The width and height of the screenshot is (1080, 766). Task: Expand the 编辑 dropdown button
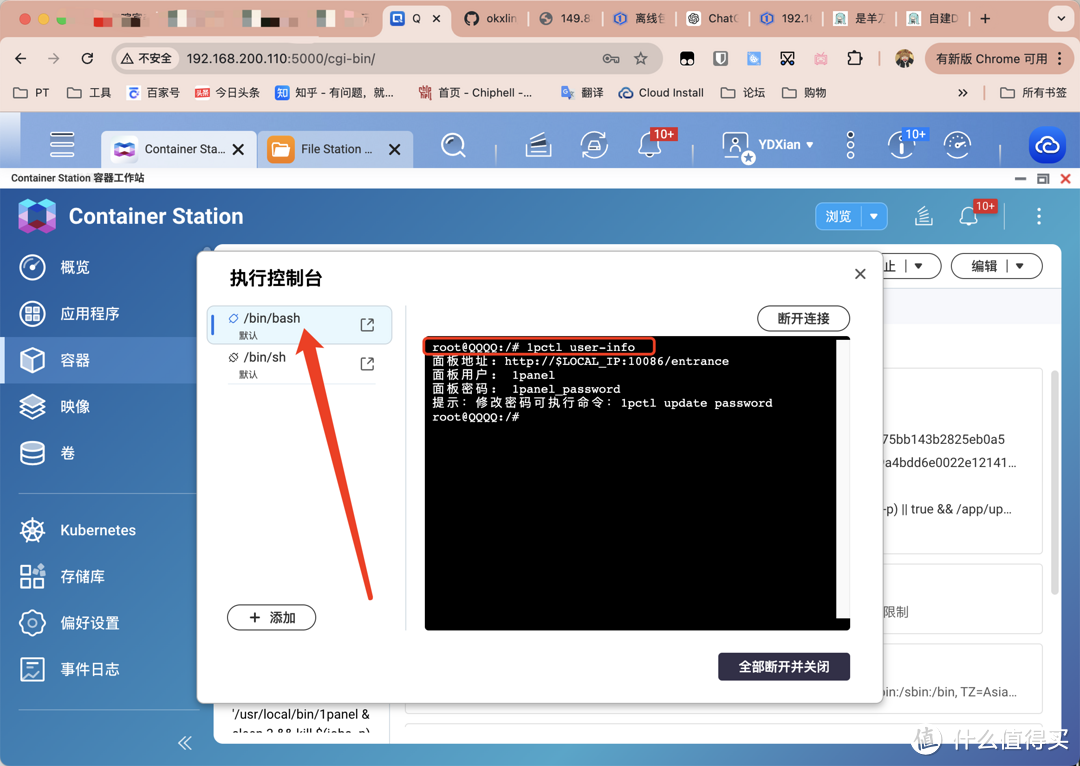click(1020, 266)
